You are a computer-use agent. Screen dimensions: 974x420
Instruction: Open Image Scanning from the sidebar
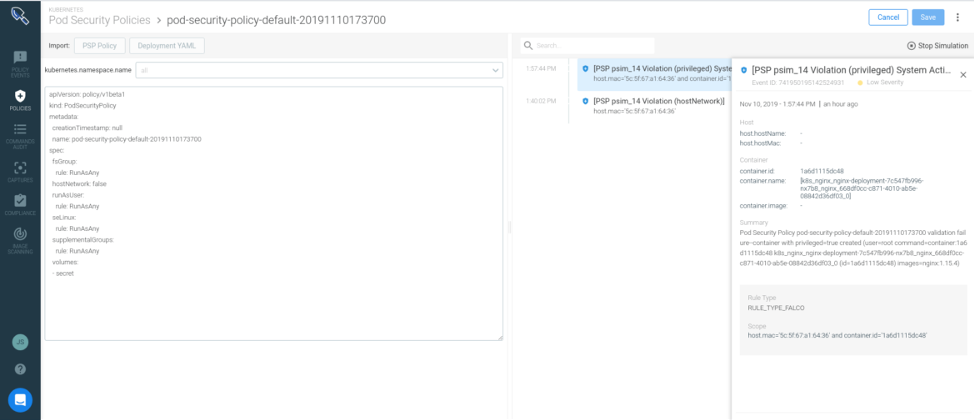[x=20, y=237]
